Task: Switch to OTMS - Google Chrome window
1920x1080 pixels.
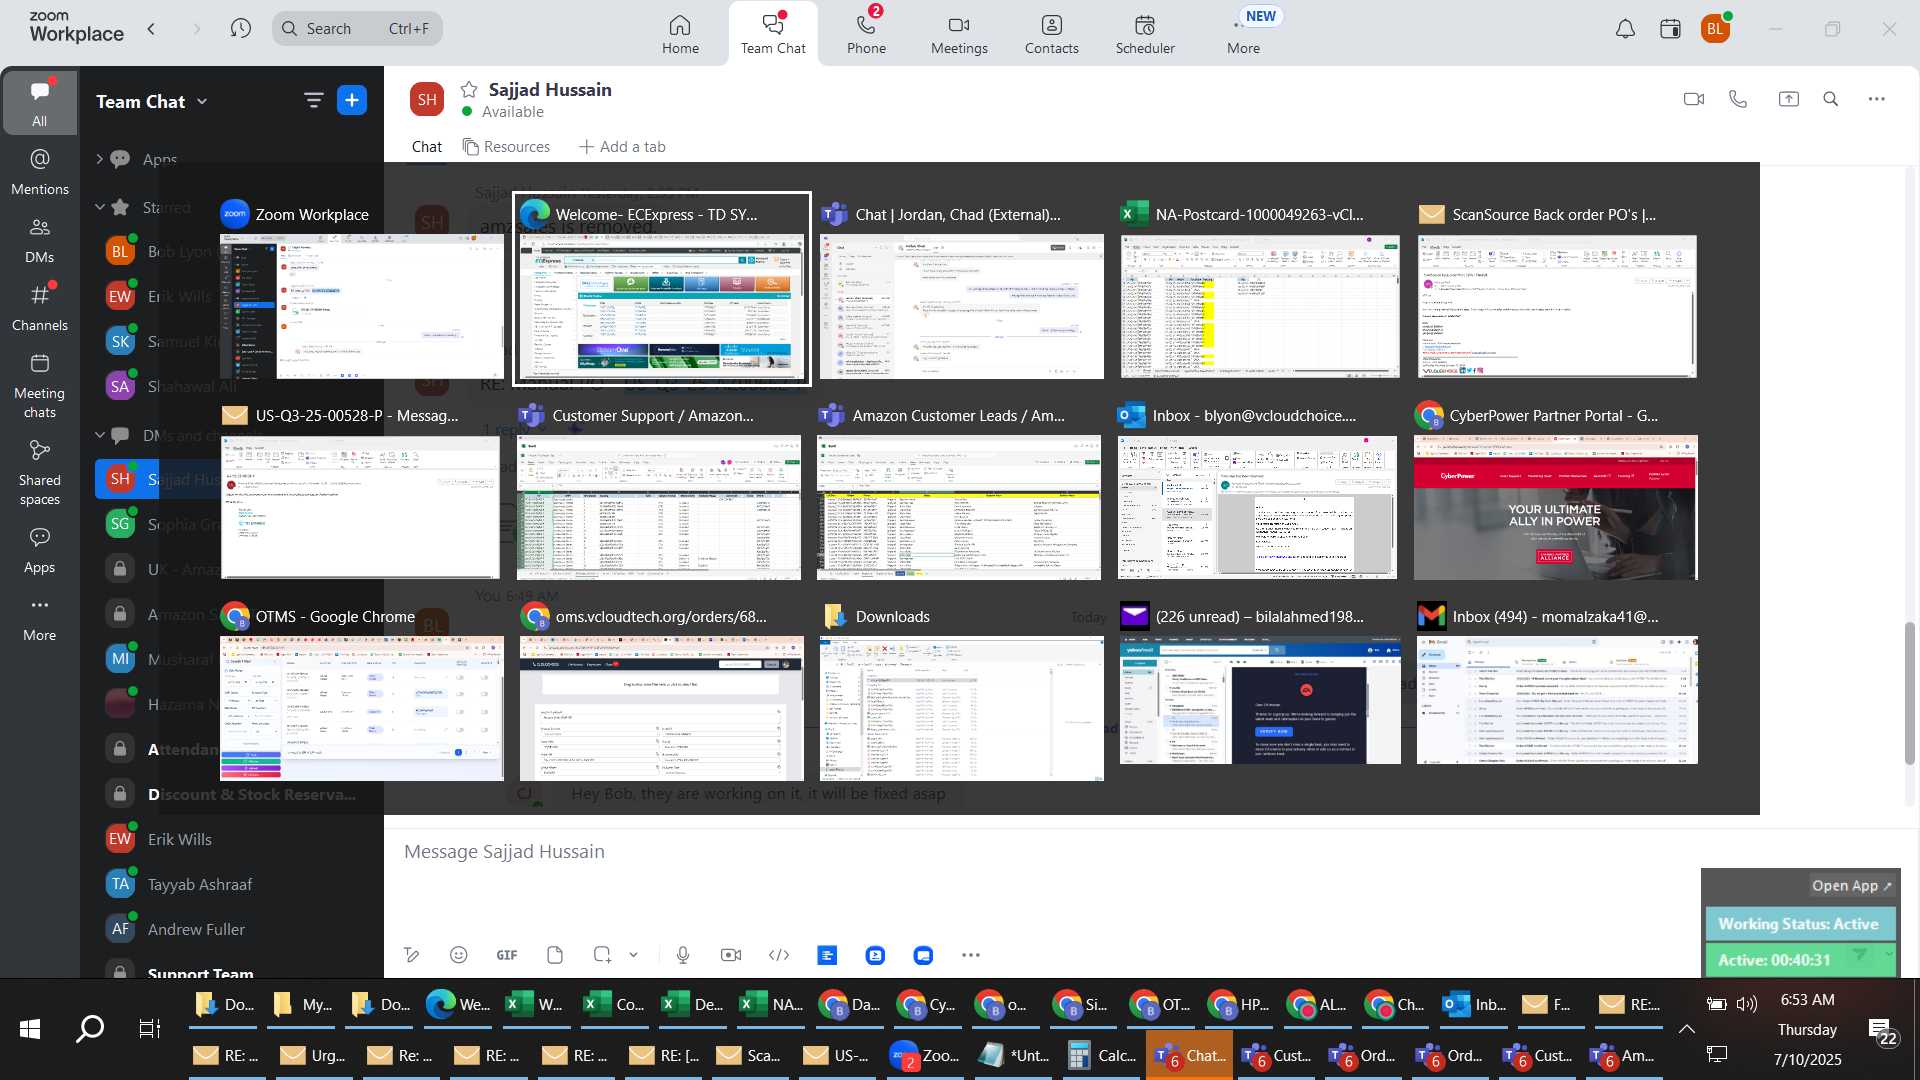Action: [x=361, y=693]
